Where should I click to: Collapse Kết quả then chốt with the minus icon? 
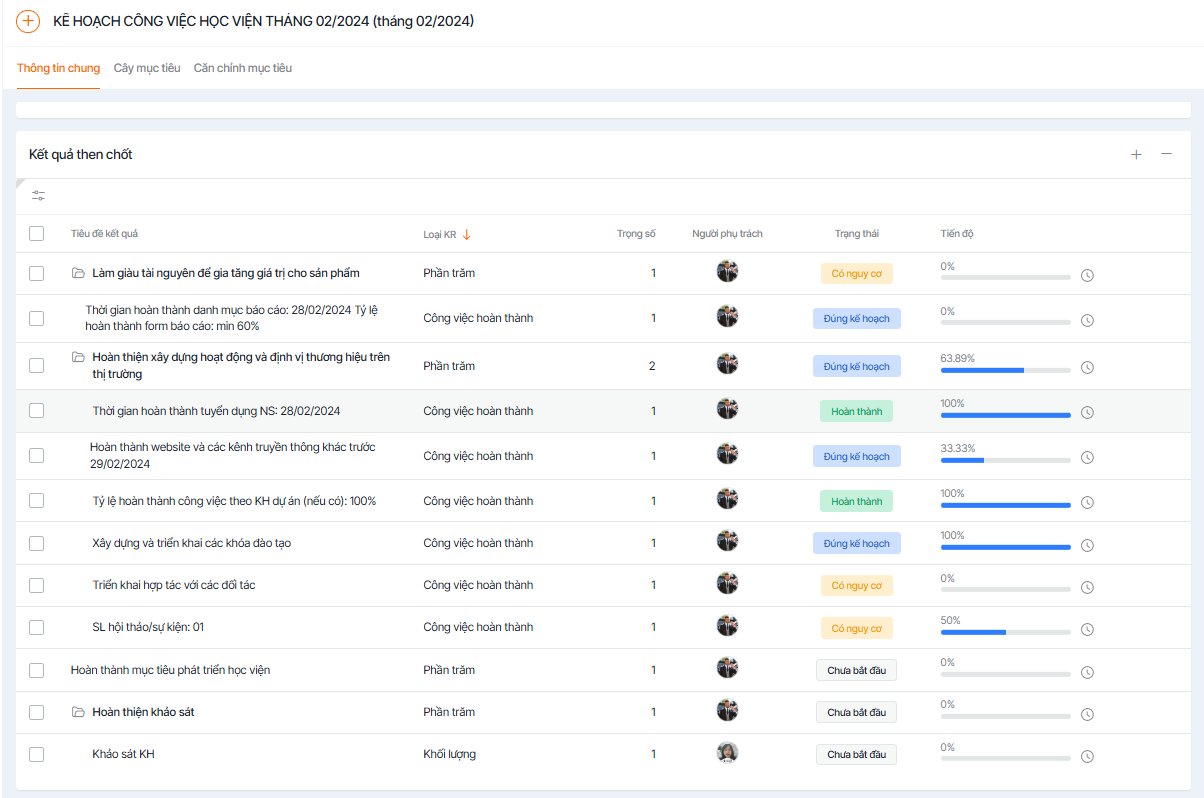(1166, 154)
